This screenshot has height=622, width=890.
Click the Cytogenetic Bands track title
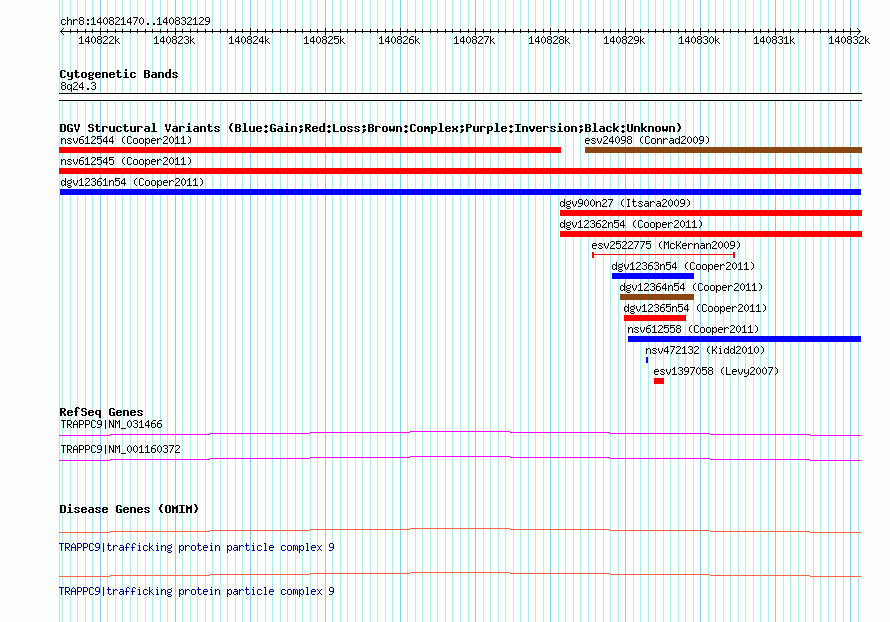pos(119,74)
